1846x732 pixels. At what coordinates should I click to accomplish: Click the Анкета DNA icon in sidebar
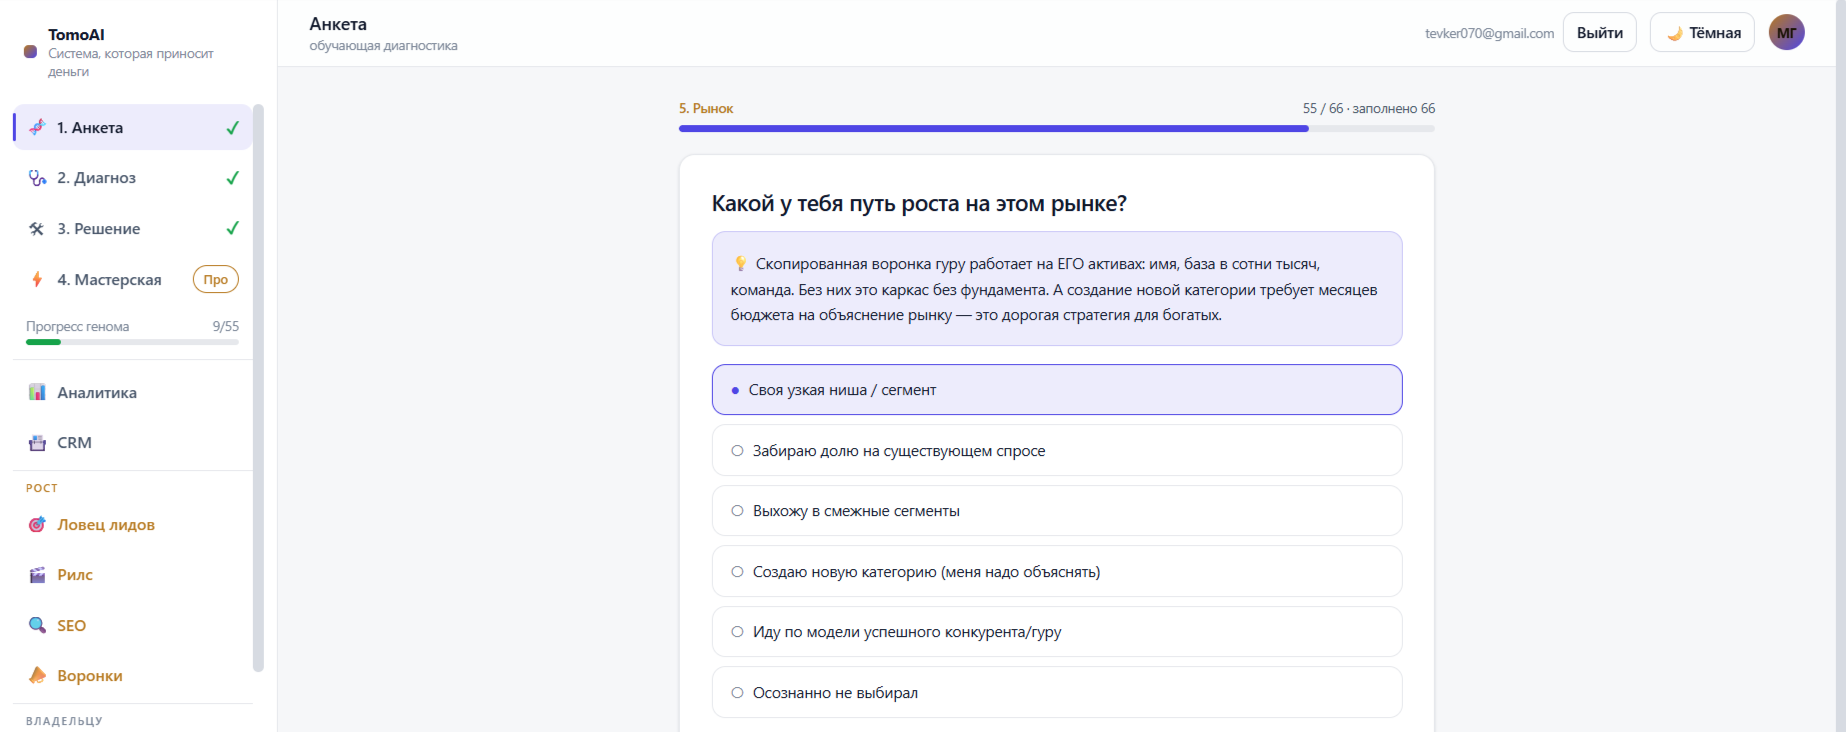[x=37, y=127]
